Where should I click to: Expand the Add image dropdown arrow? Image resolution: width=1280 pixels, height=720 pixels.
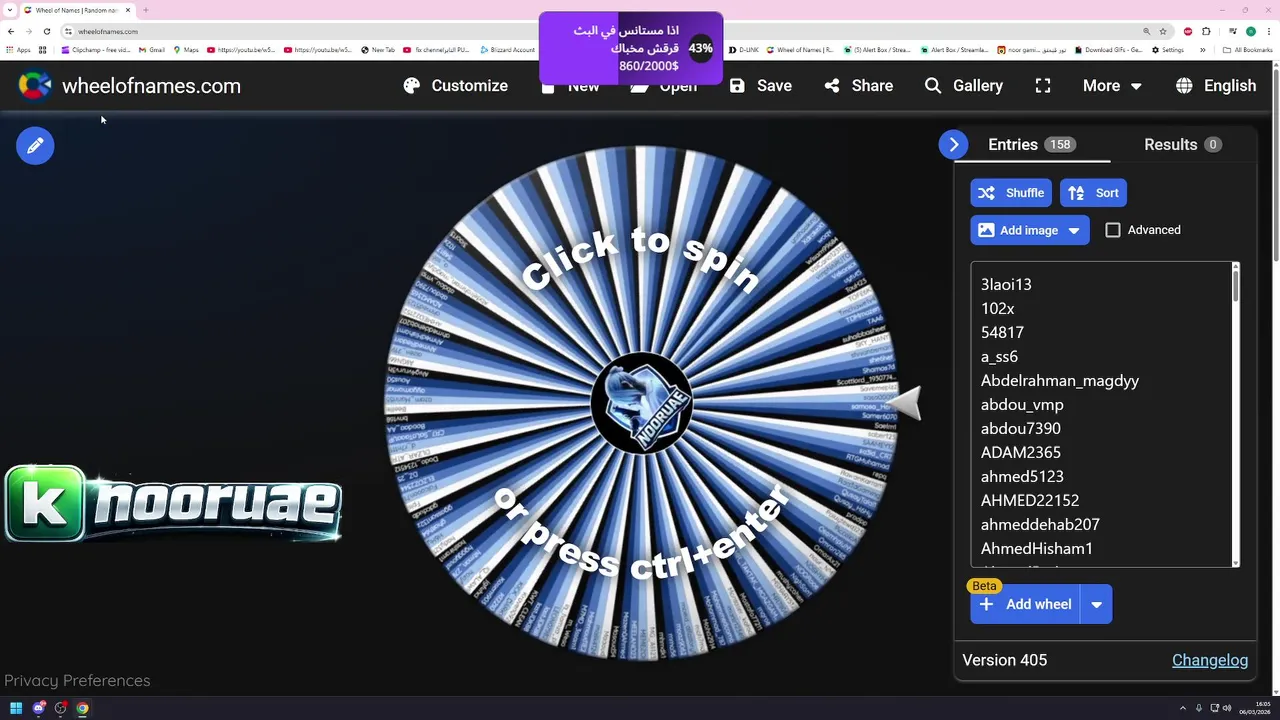(x=1074, y=230)
